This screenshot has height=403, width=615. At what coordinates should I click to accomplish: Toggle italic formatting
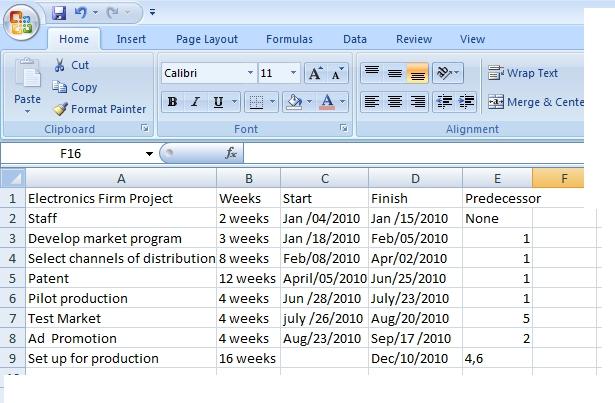pos(194,102)
